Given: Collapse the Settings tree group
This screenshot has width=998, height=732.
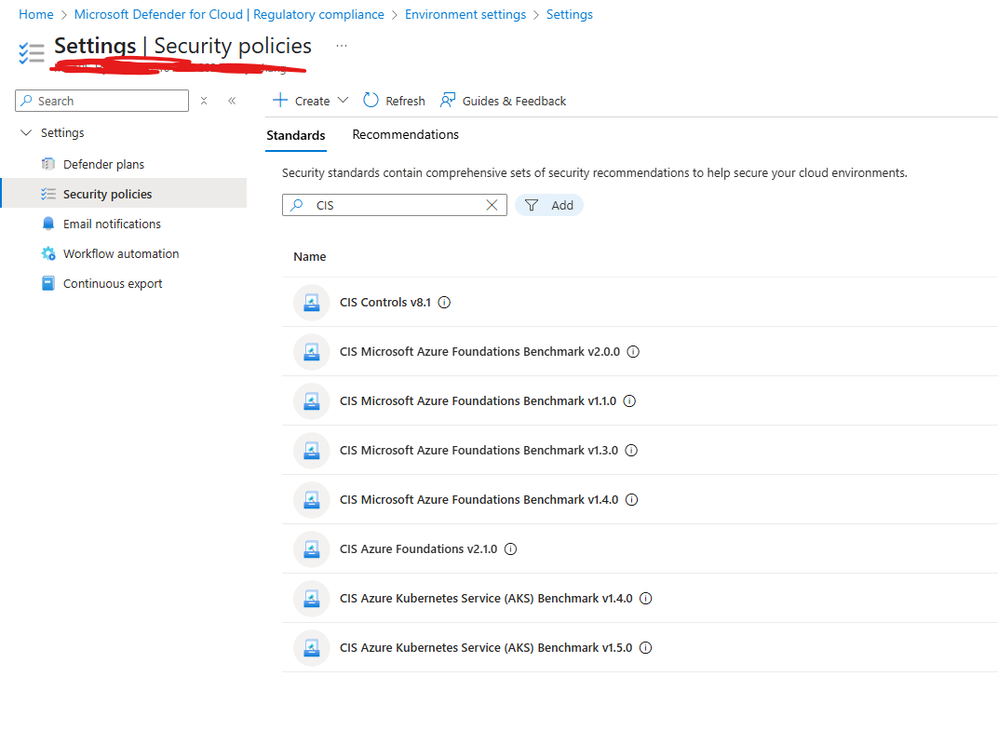Looking at the screenshot, I should (26, 132).
